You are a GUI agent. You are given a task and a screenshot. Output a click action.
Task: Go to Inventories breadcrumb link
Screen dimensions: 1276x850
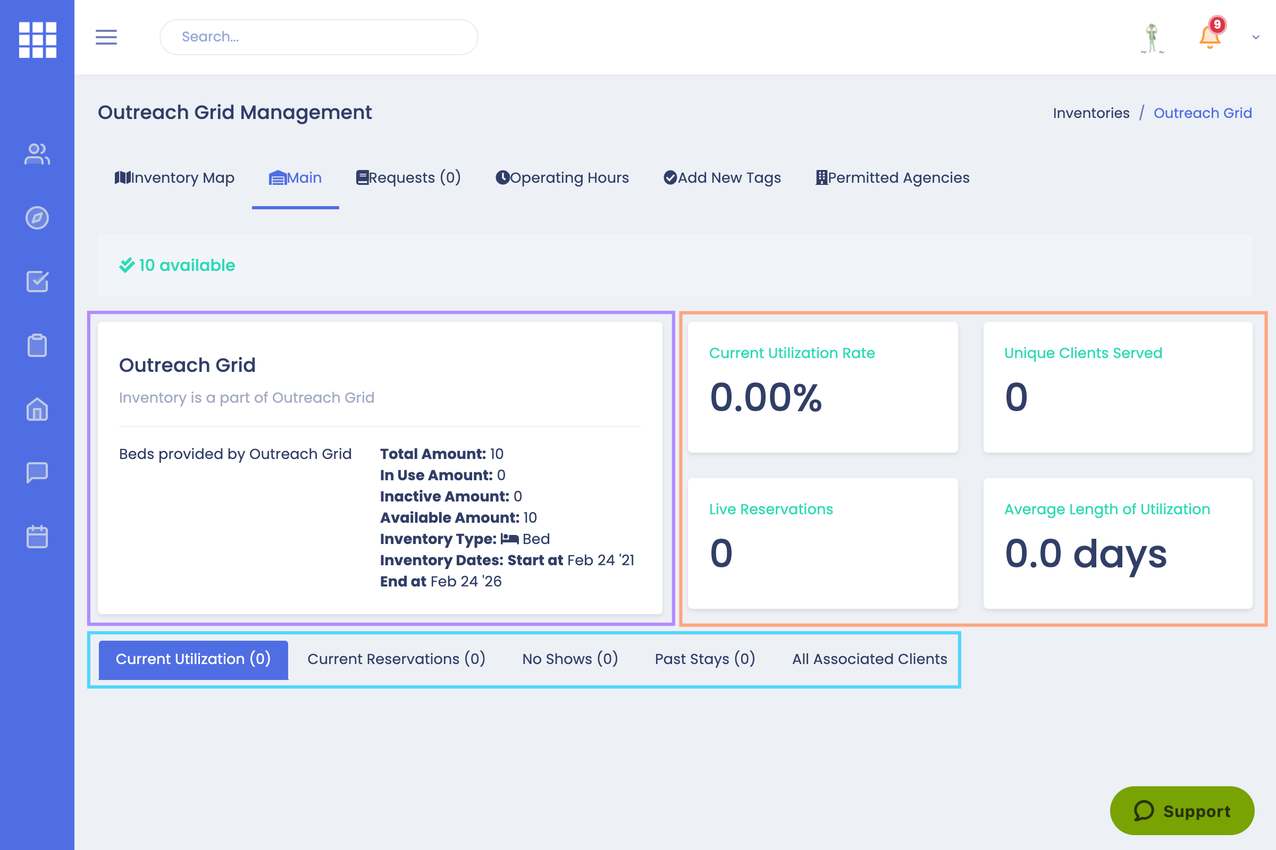(1091, 113)
